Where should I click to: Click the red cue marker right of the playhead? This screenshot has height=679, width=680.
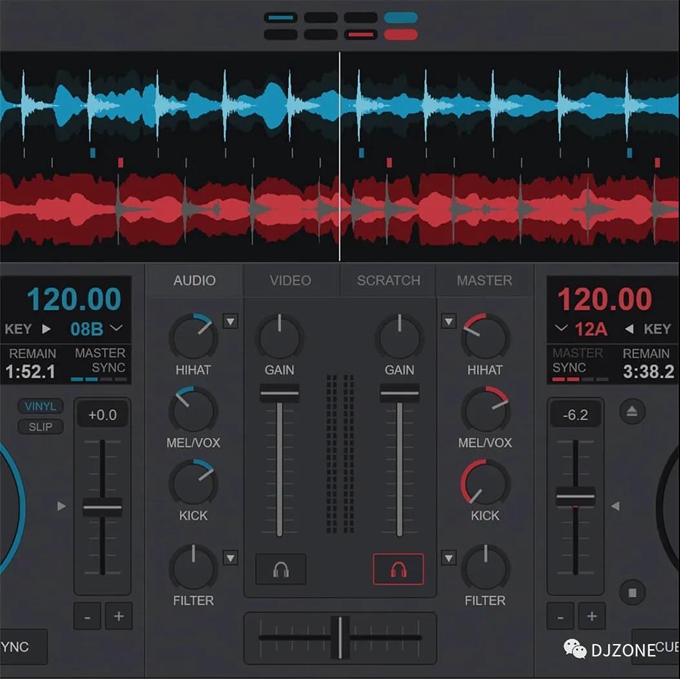389,163
